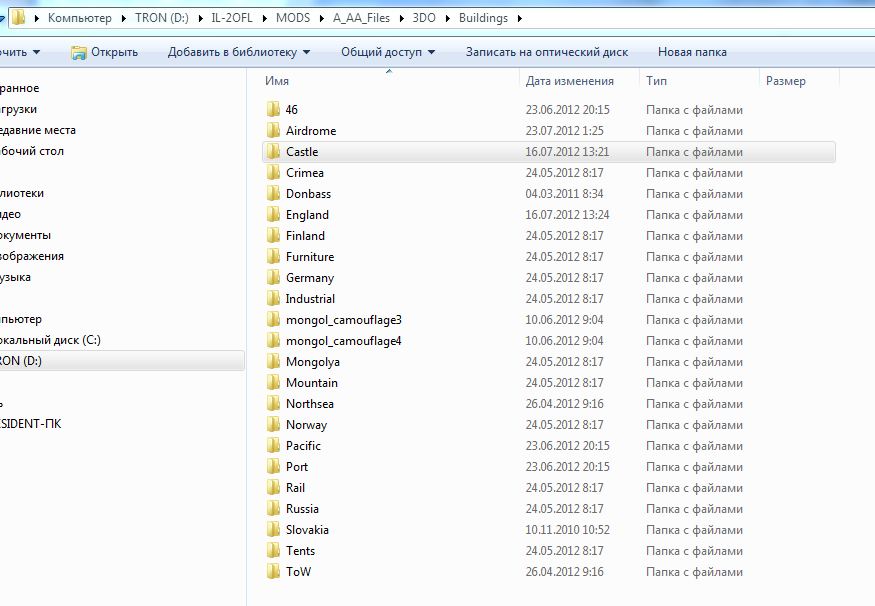Click the Northsea folder icon
The width and height of the screenshot is (875, 606).
point(273,403)
